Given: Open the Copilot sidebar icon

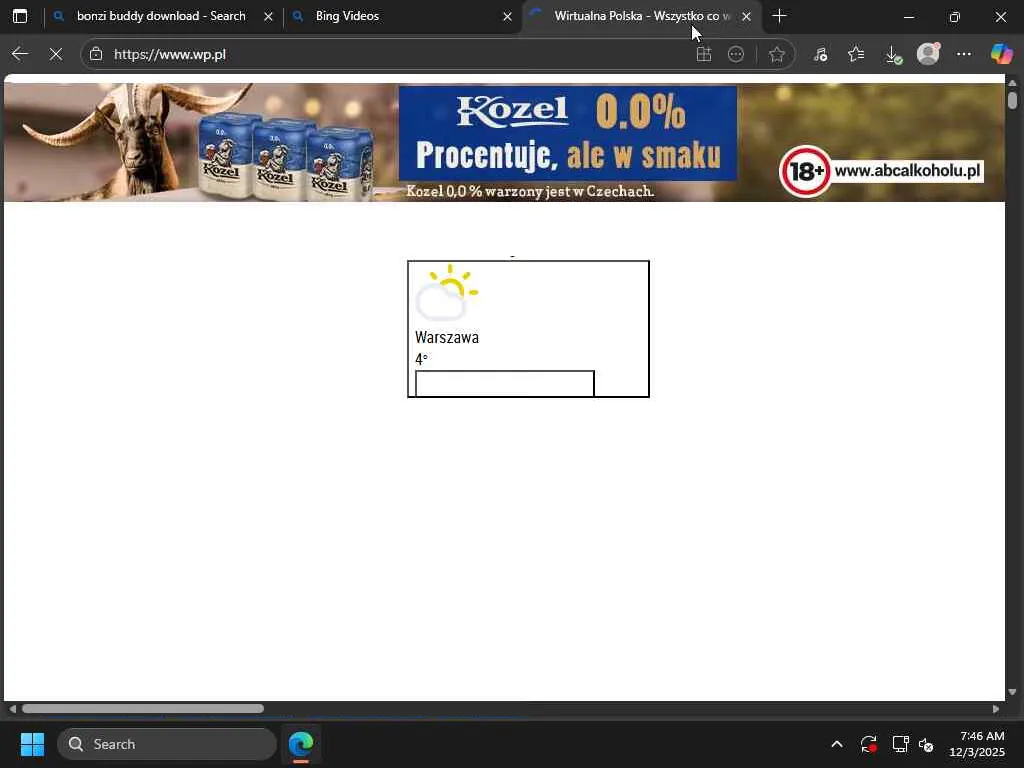Looking at the screenshot, I should point(1001,54).
